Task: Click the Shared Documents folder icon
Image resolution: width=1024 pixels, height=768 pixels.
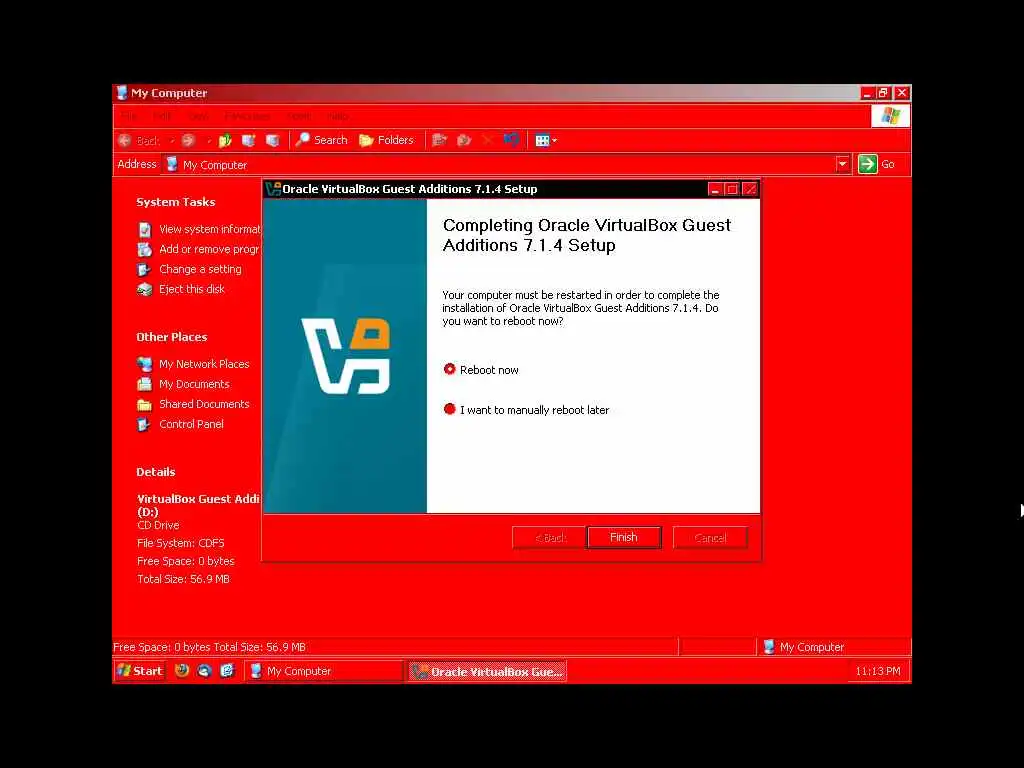Action: 144,404
